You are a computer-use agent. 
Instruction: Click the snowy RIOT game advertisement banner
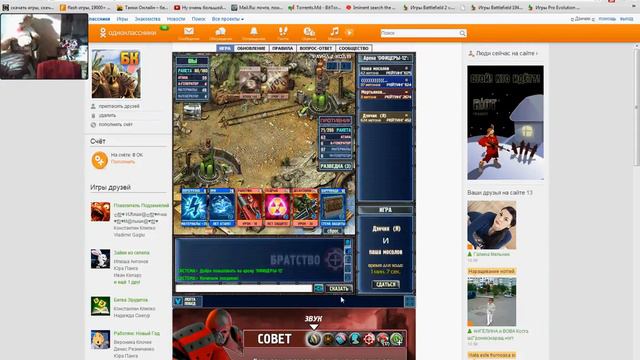pos(505,122)
